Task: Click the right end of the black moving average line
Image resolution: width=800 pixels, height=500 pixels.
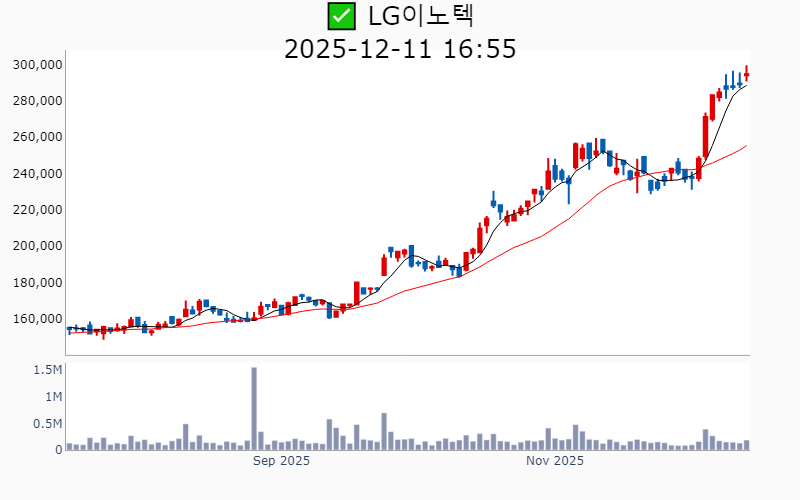Action: pos(746,84)
